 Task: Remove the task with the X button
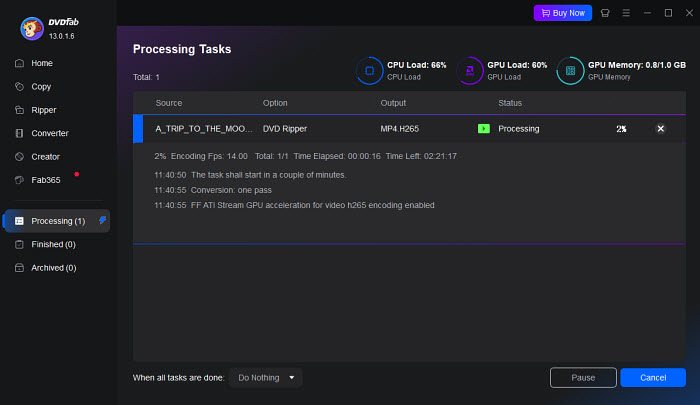pos(660,129)
